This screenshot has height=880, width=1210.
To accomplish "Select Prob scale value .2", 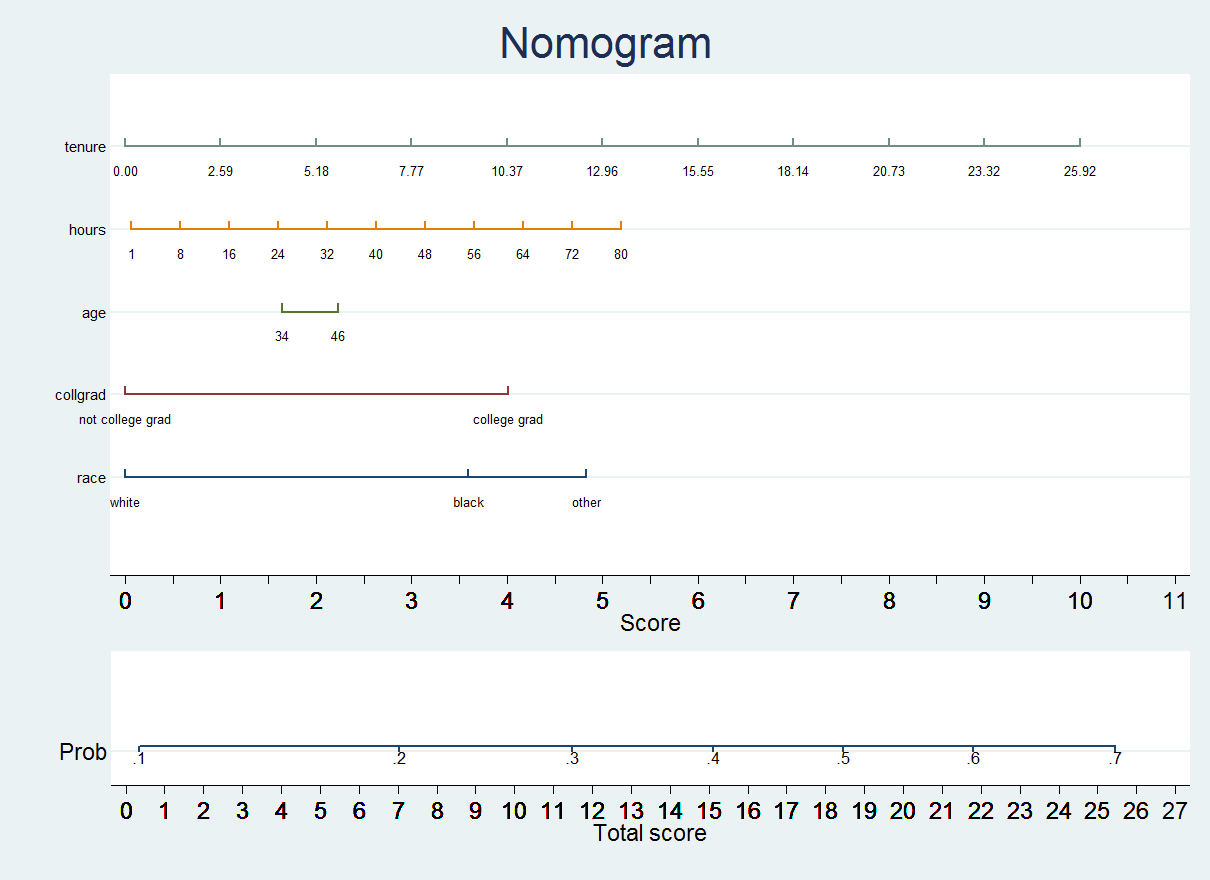I will tap(399, 760).
